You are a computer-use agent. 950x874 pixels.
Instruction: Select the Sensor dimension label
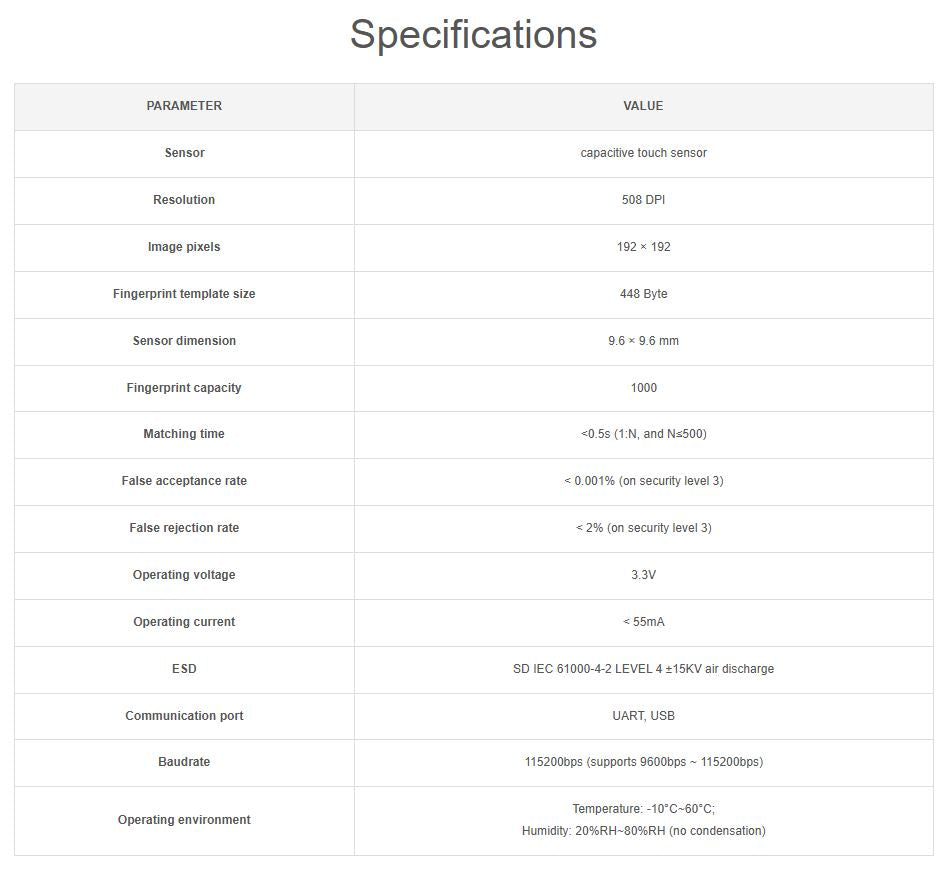[x=184, y=341]
